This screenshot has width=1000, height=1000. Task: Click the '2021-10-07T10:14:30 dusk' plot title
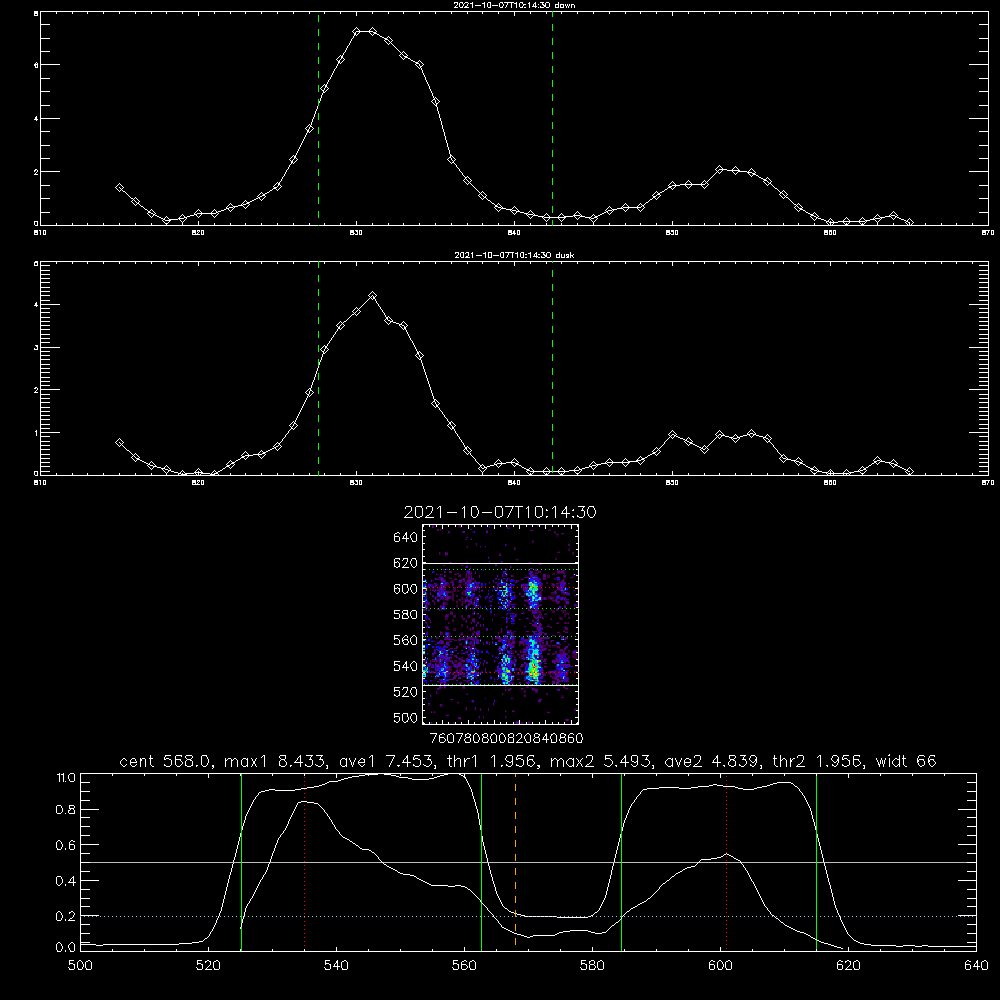(514, 255)
